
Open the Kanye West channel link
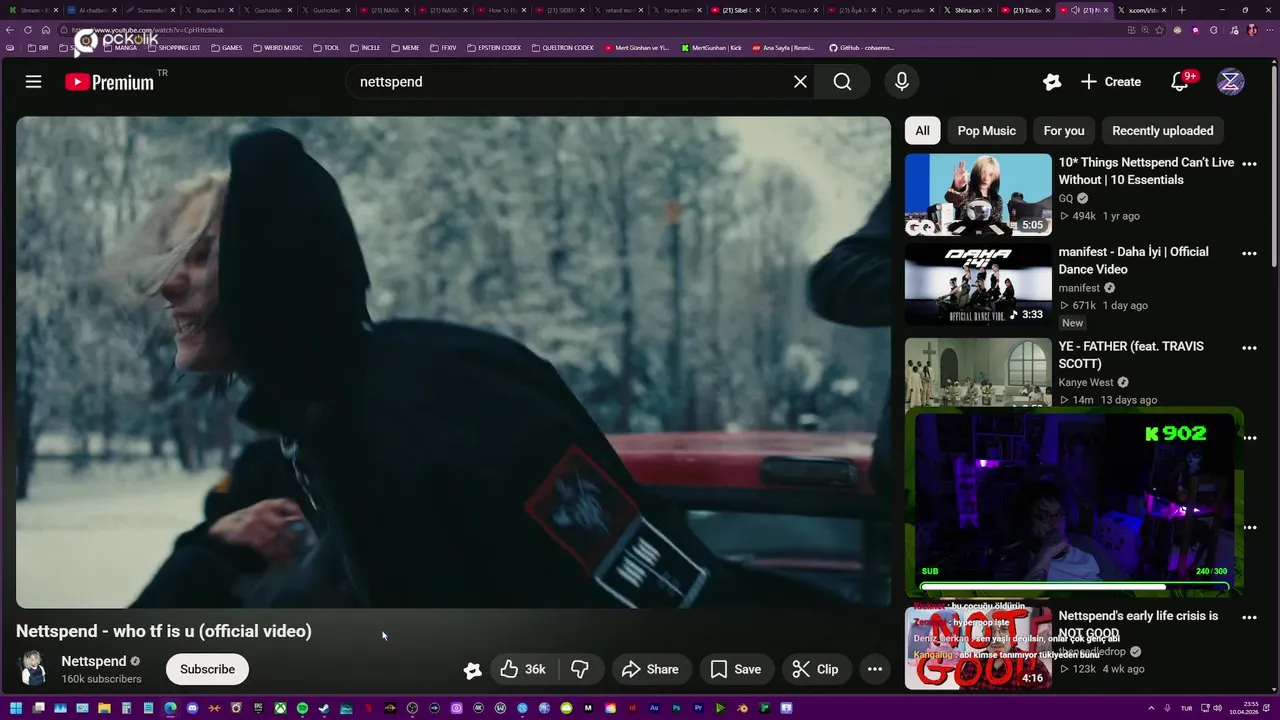pyautogui.click(x=1086, y=382)
